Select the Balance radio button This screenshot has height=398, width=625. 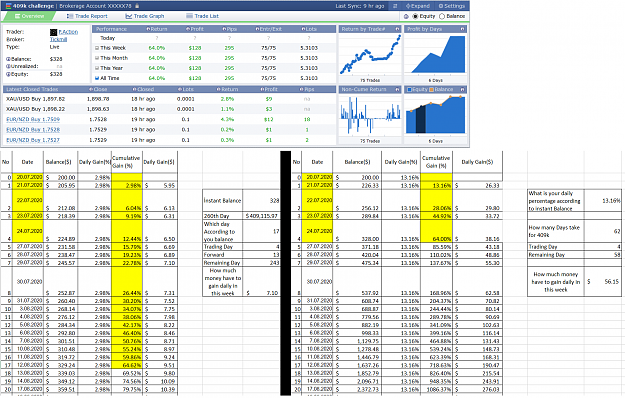pyautogui.click(x=442, y=16)
